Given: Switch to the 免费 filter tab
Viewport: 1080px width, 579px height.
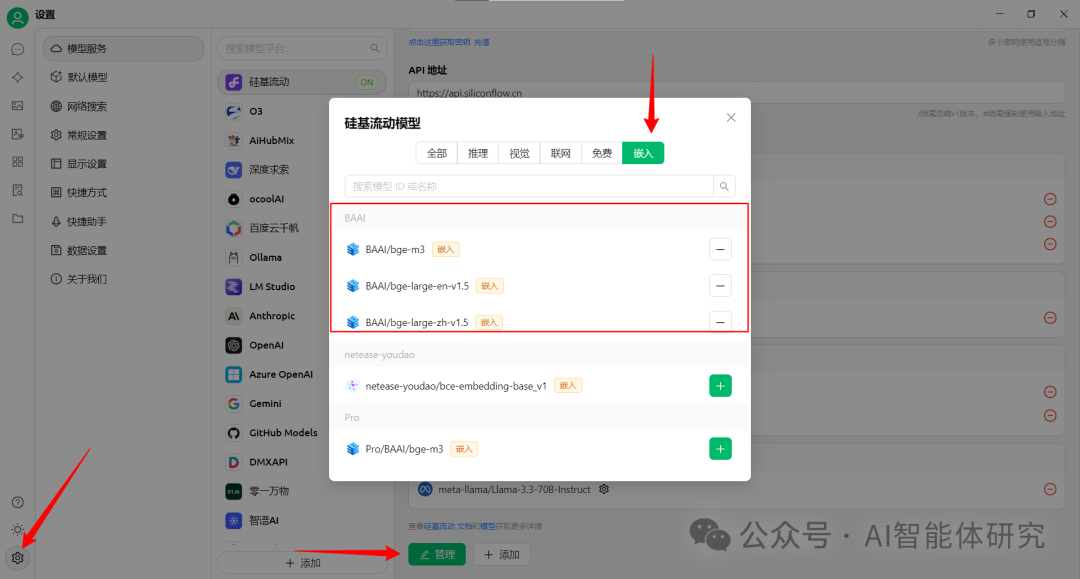Looking at the screenshot, I should pos(602,153).
